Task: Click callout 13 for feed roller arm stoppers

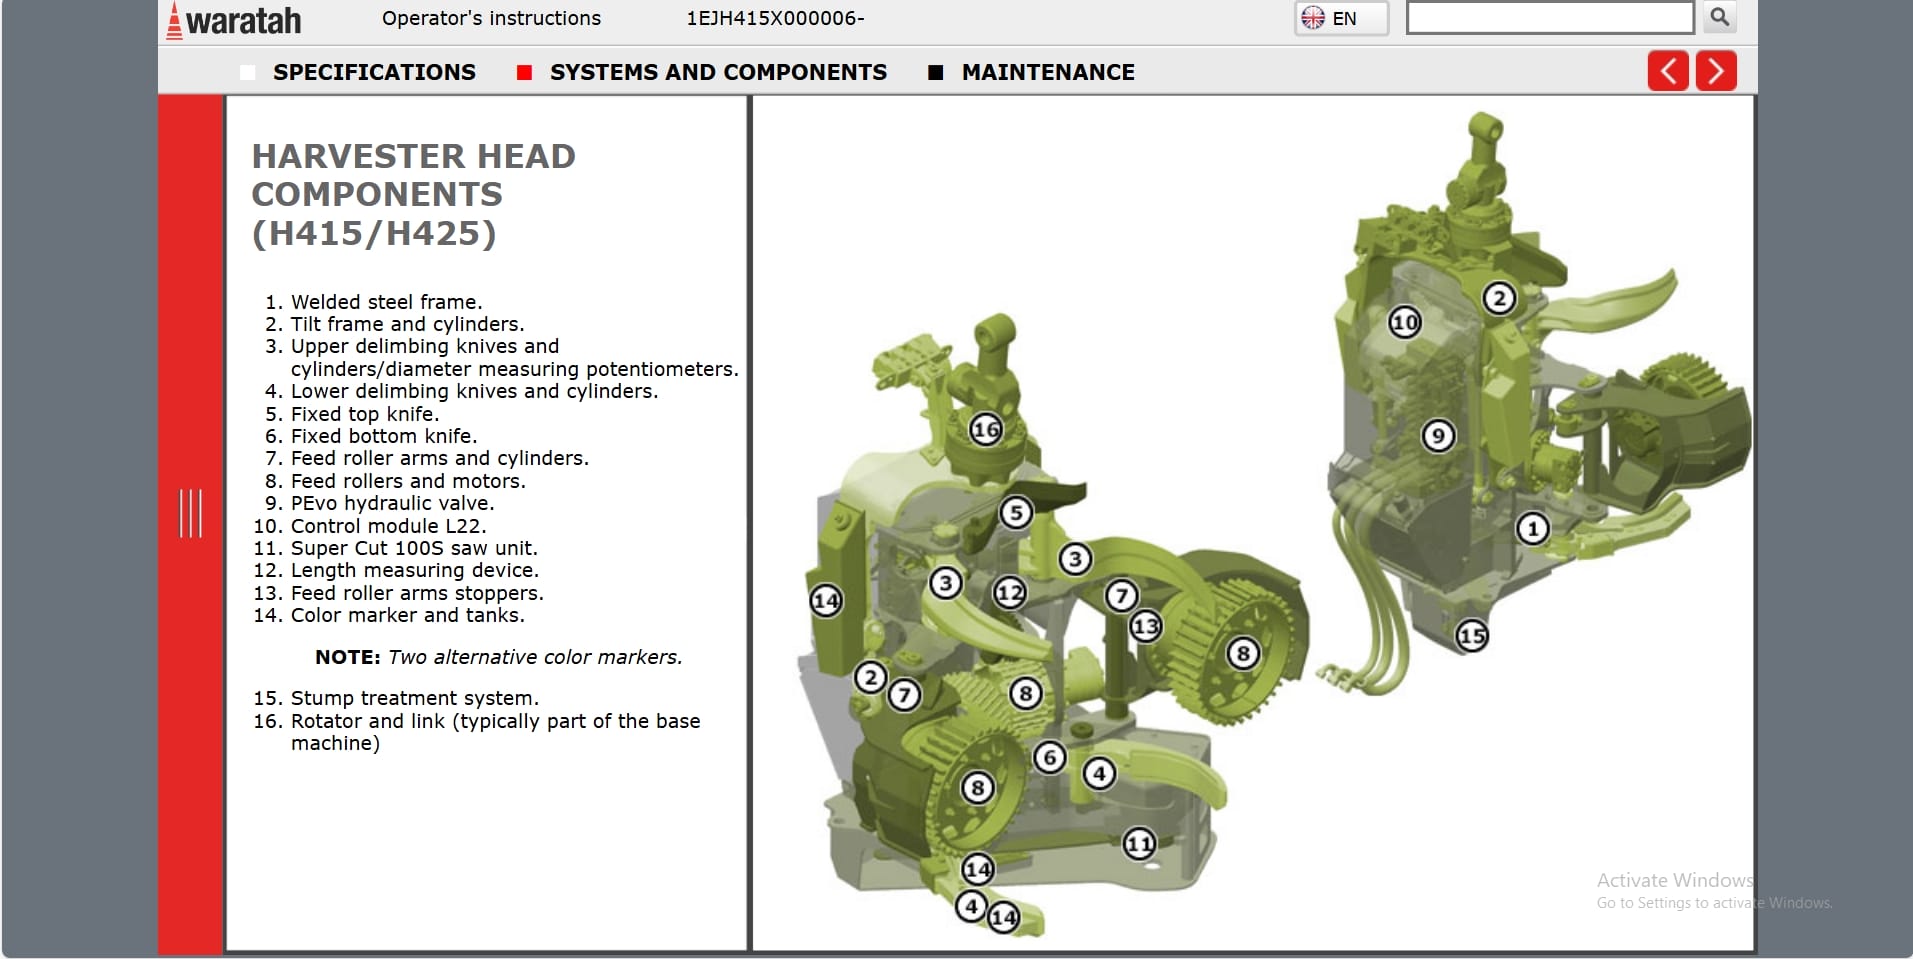Action: tap(1146, 627)
